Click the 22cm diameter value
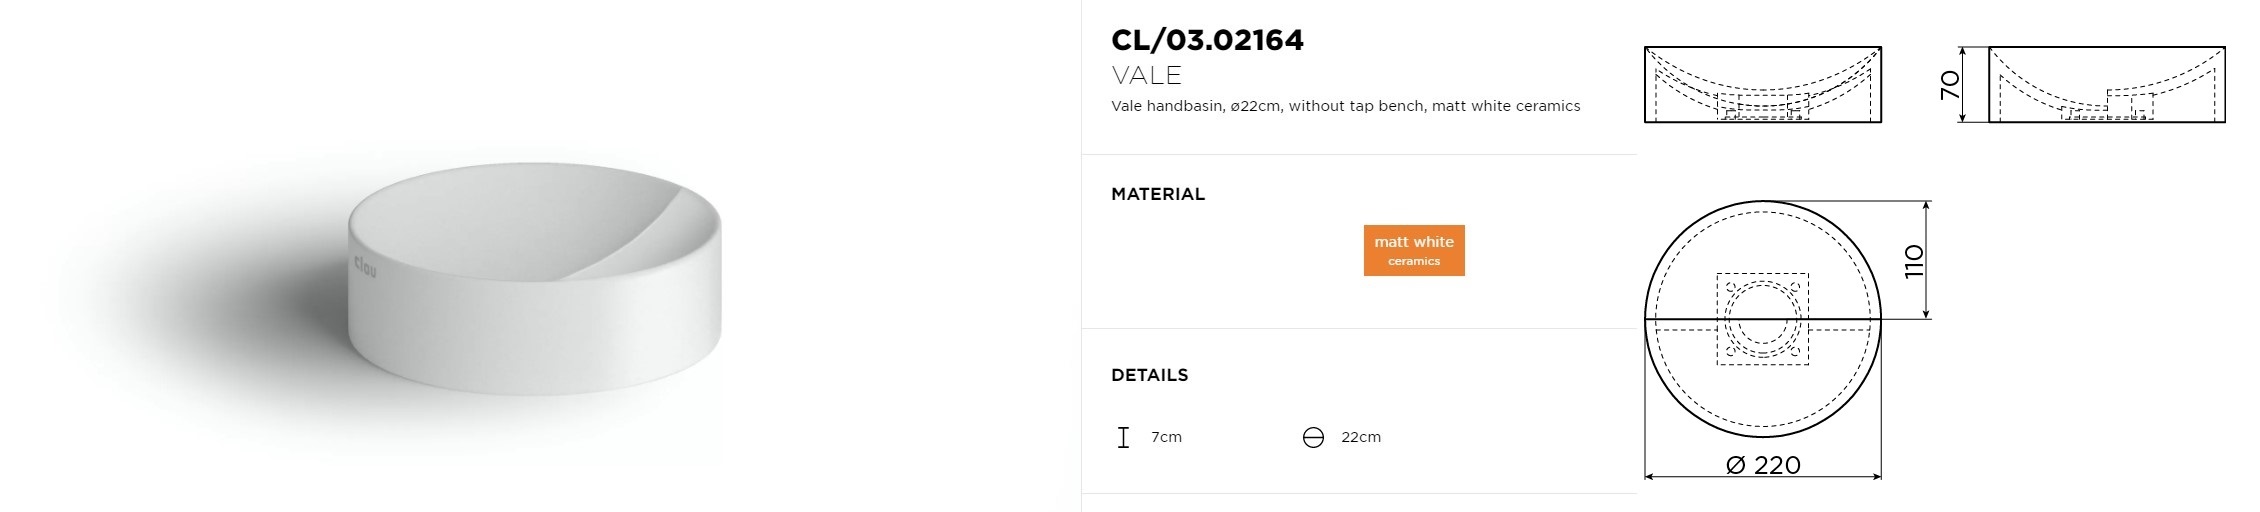The height and width of the screenshot is (512, 2260). [1361, 437]
